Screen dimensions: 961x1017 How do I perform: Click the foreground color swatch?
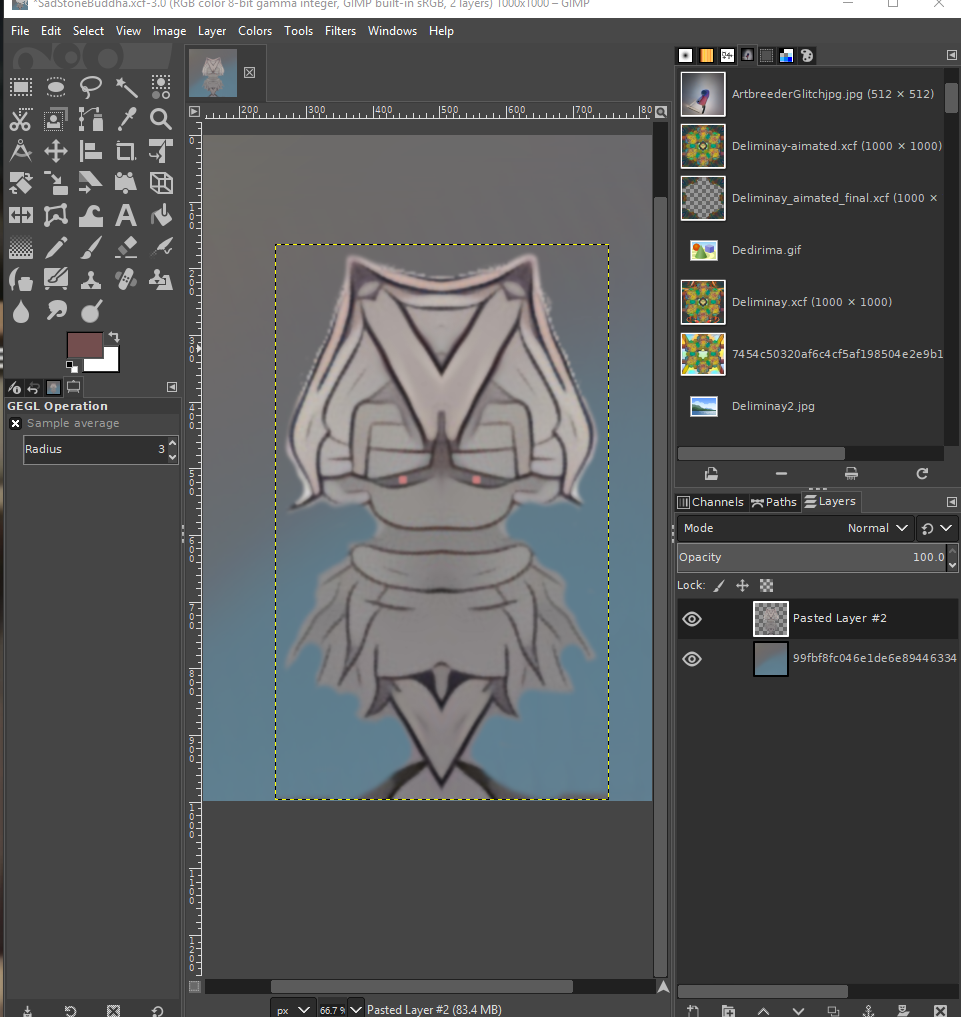pos(84,344)
